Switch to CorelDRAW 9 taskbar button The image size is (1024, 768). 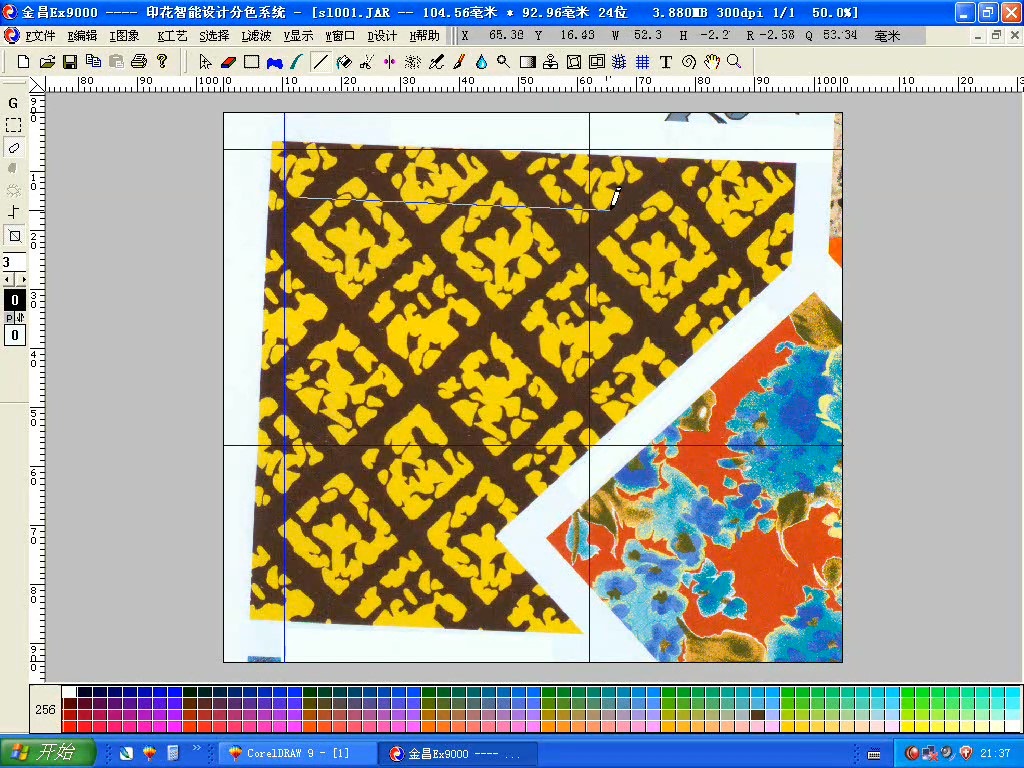pos(297,753)
